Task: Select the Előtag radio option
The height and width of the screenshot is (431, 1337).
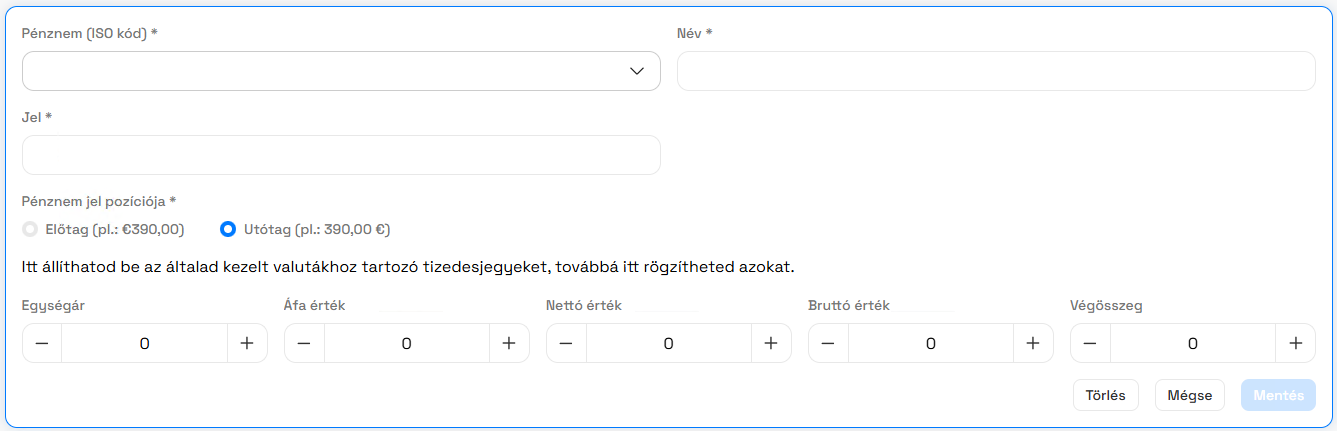Action: coord(30,229)
